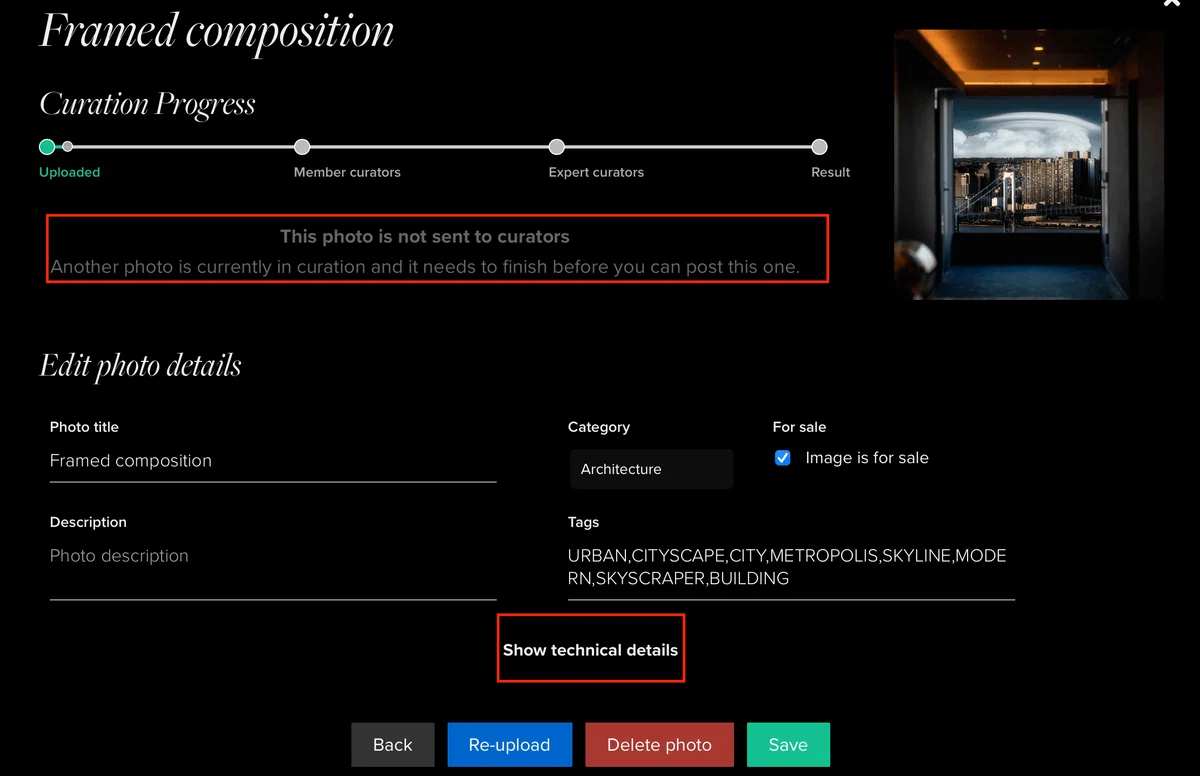Expand Show technical details
Image resolution: width=1200 pixels, height=776 pixels.
coord(590,650)
